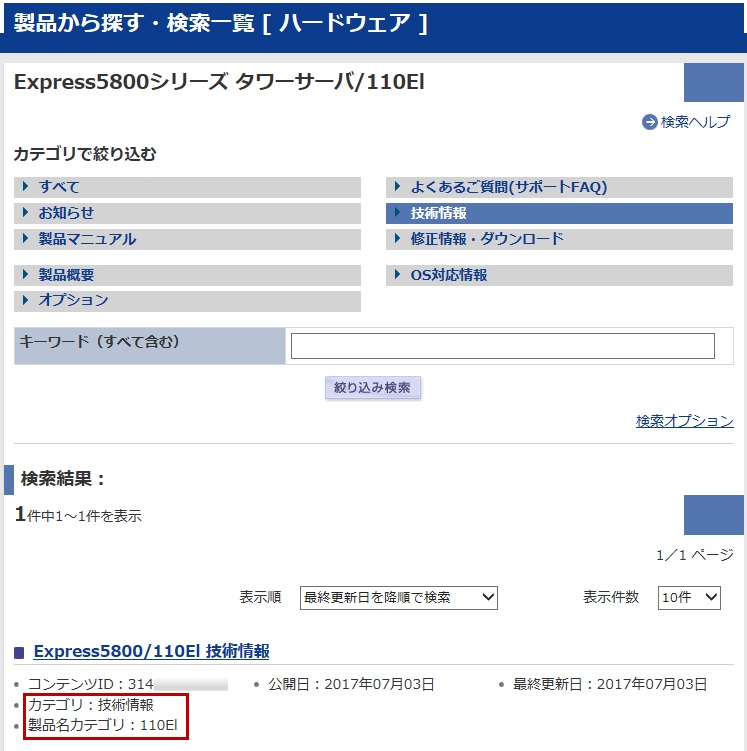Click the square bullet beside Express5800/110El 技術情報
Image resolution: width=747 pixels, height=751 pixels.
[19, 652]
